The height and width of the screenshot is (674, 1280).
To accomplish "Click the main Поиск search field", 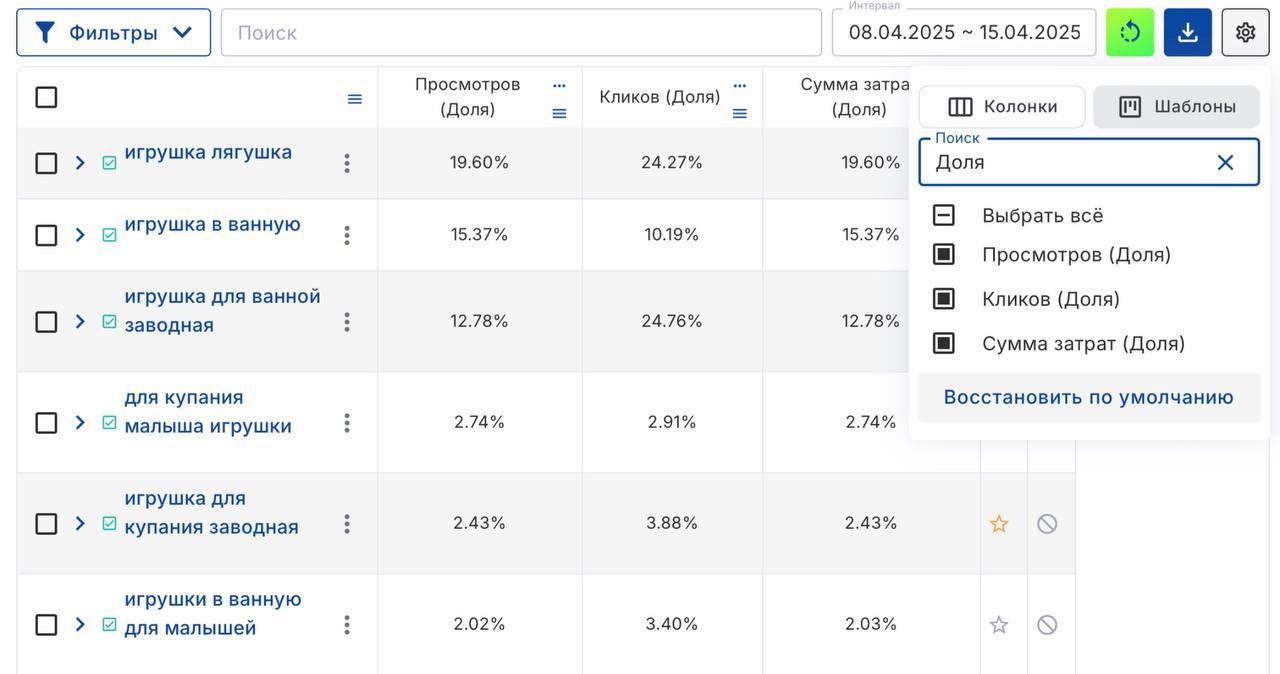I will point(520,33).
